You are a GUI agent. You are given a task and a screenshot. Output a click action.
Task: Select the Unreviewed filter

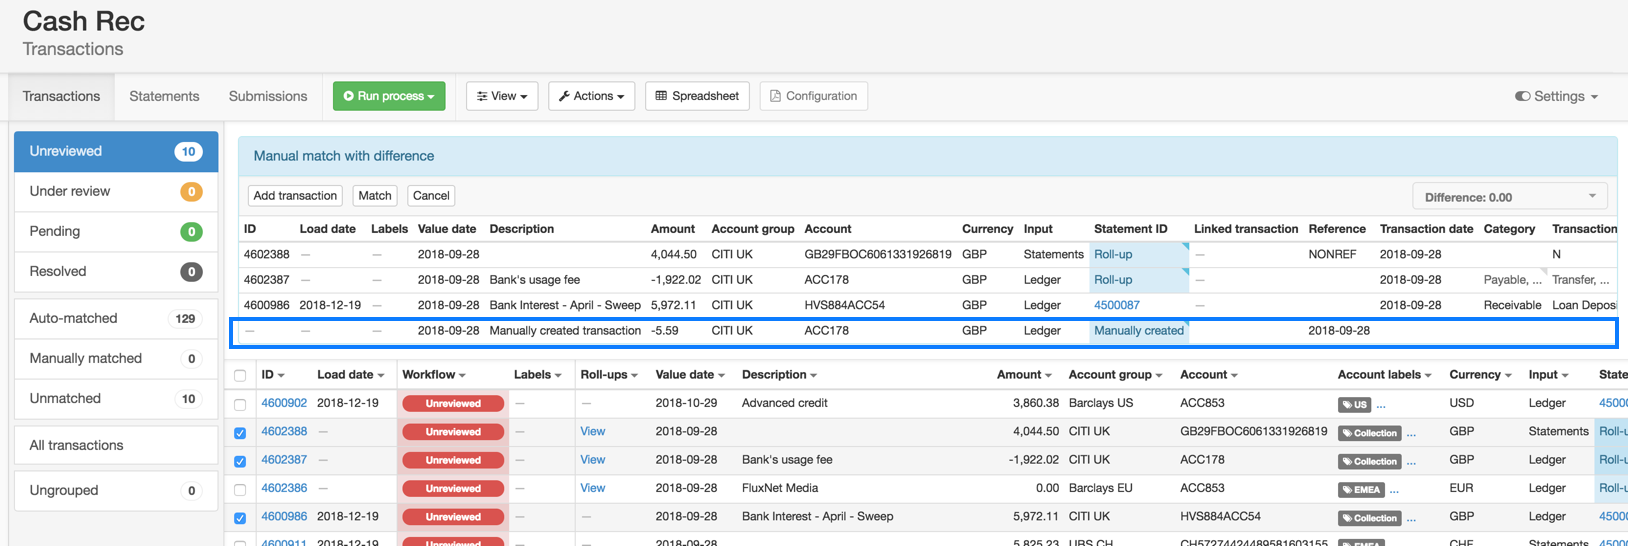point(116,151)
